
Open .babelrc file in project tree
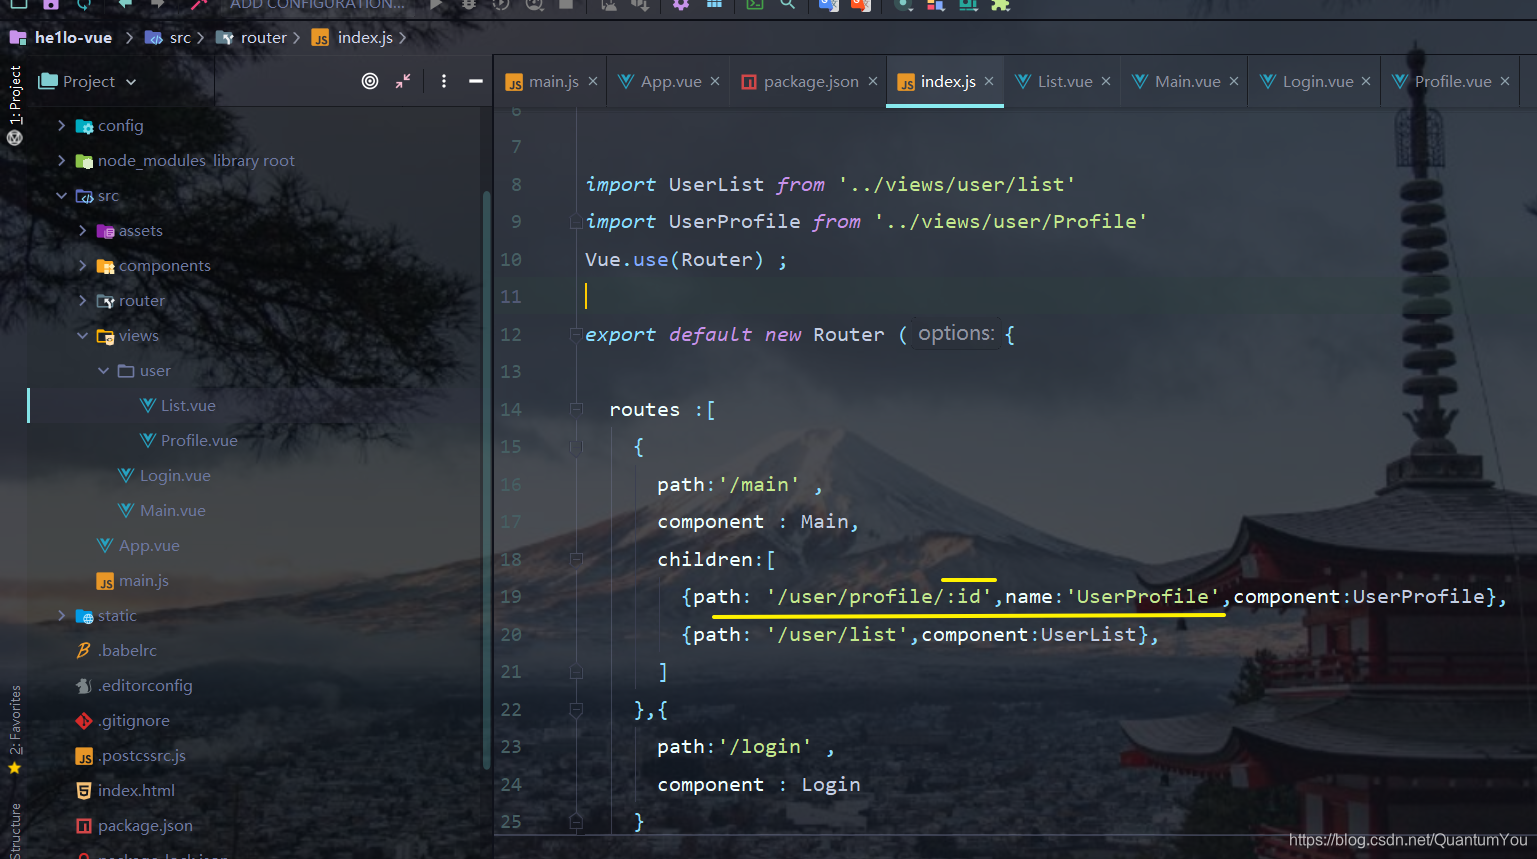coord(117,651)
